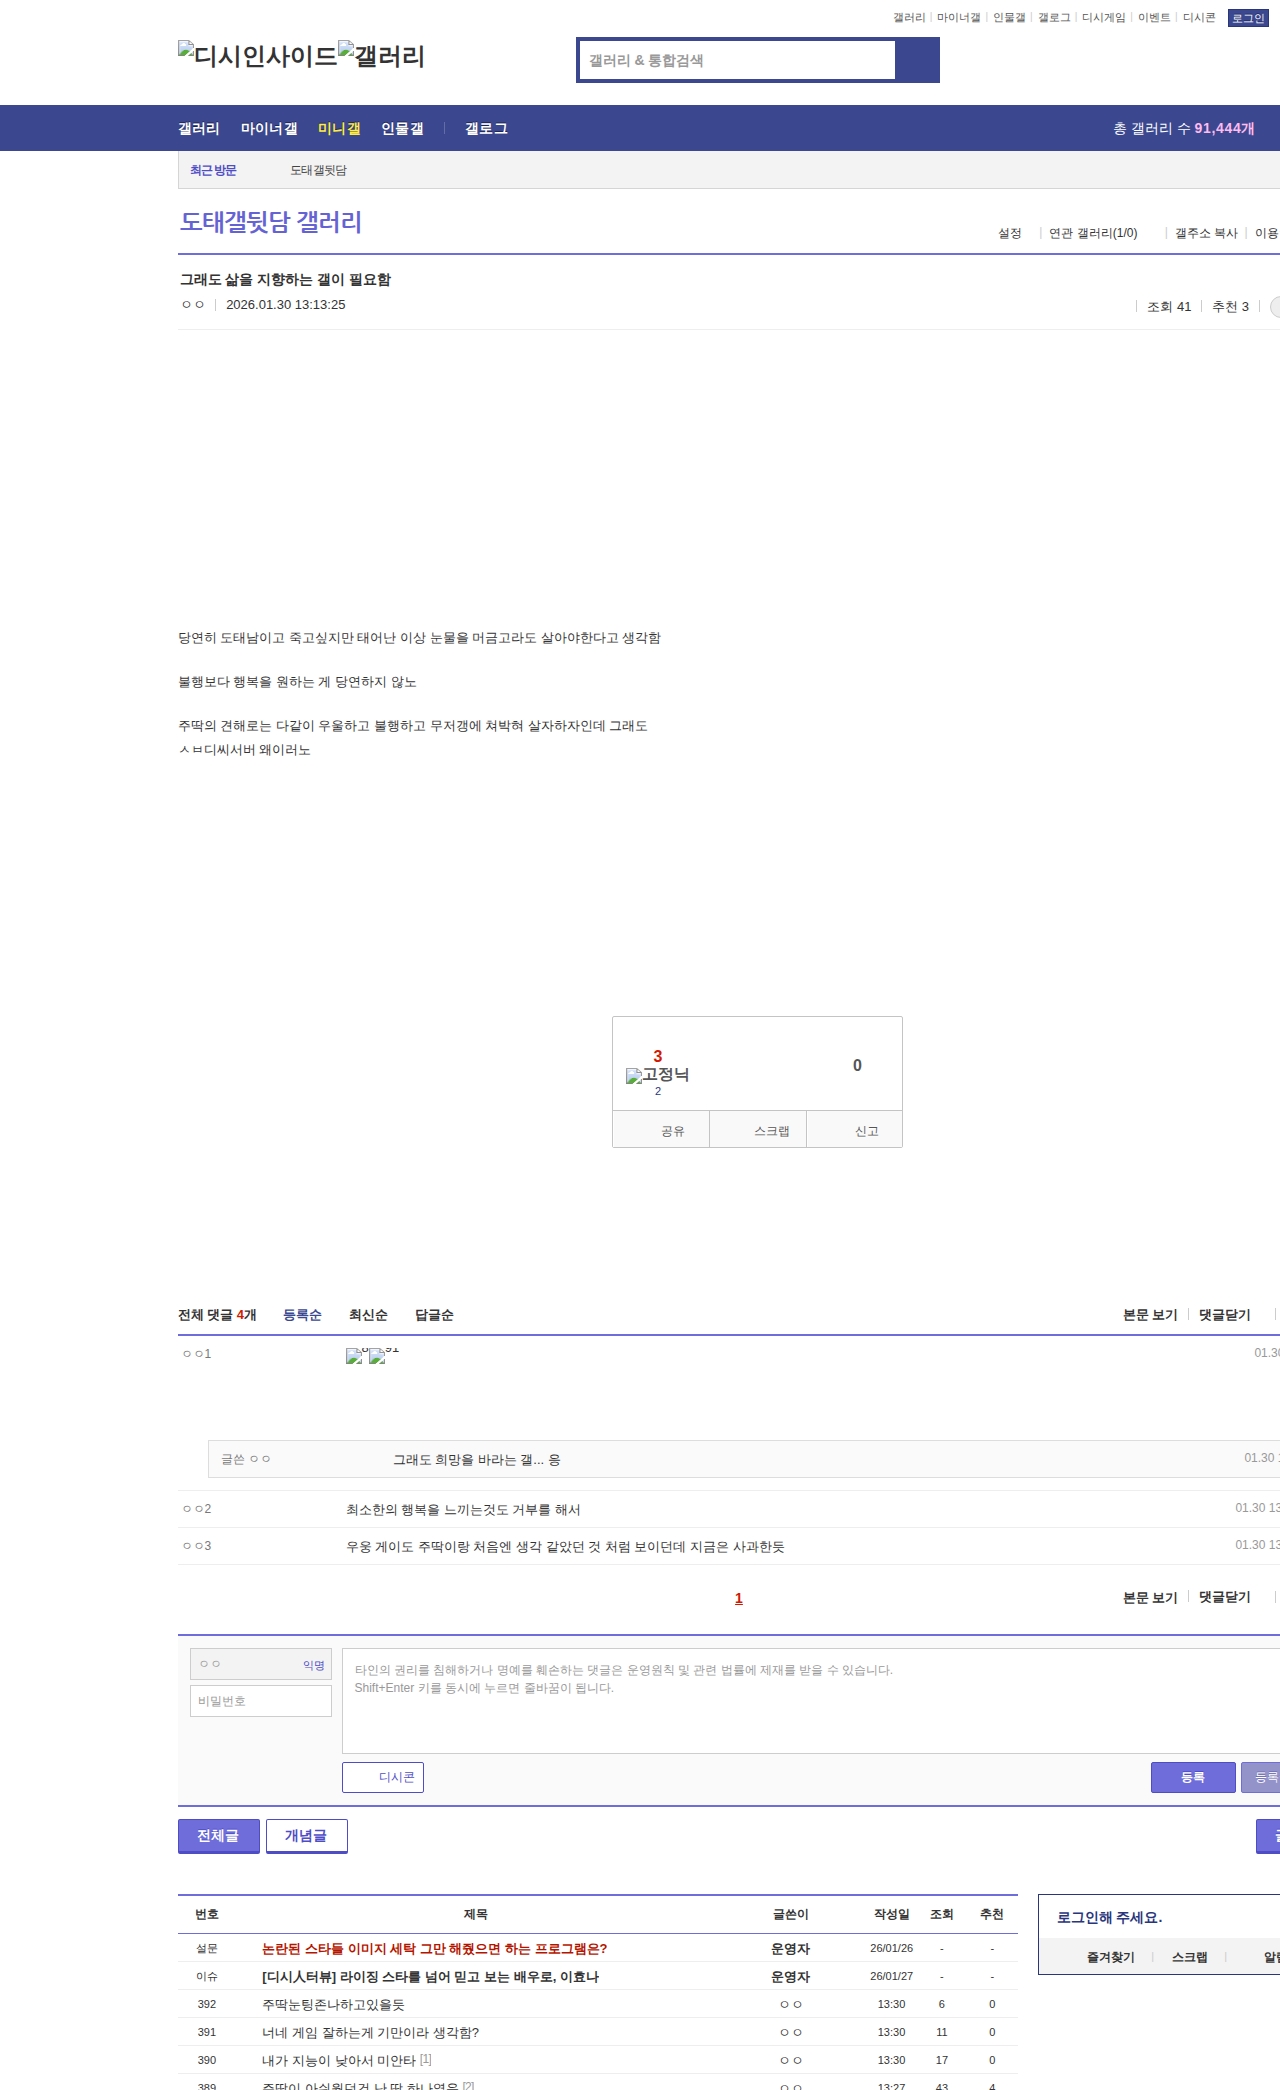Open the gallery 설정 menu
The height and width of the screenshot is (2090, 1280).
click(x=1009, y=233)
